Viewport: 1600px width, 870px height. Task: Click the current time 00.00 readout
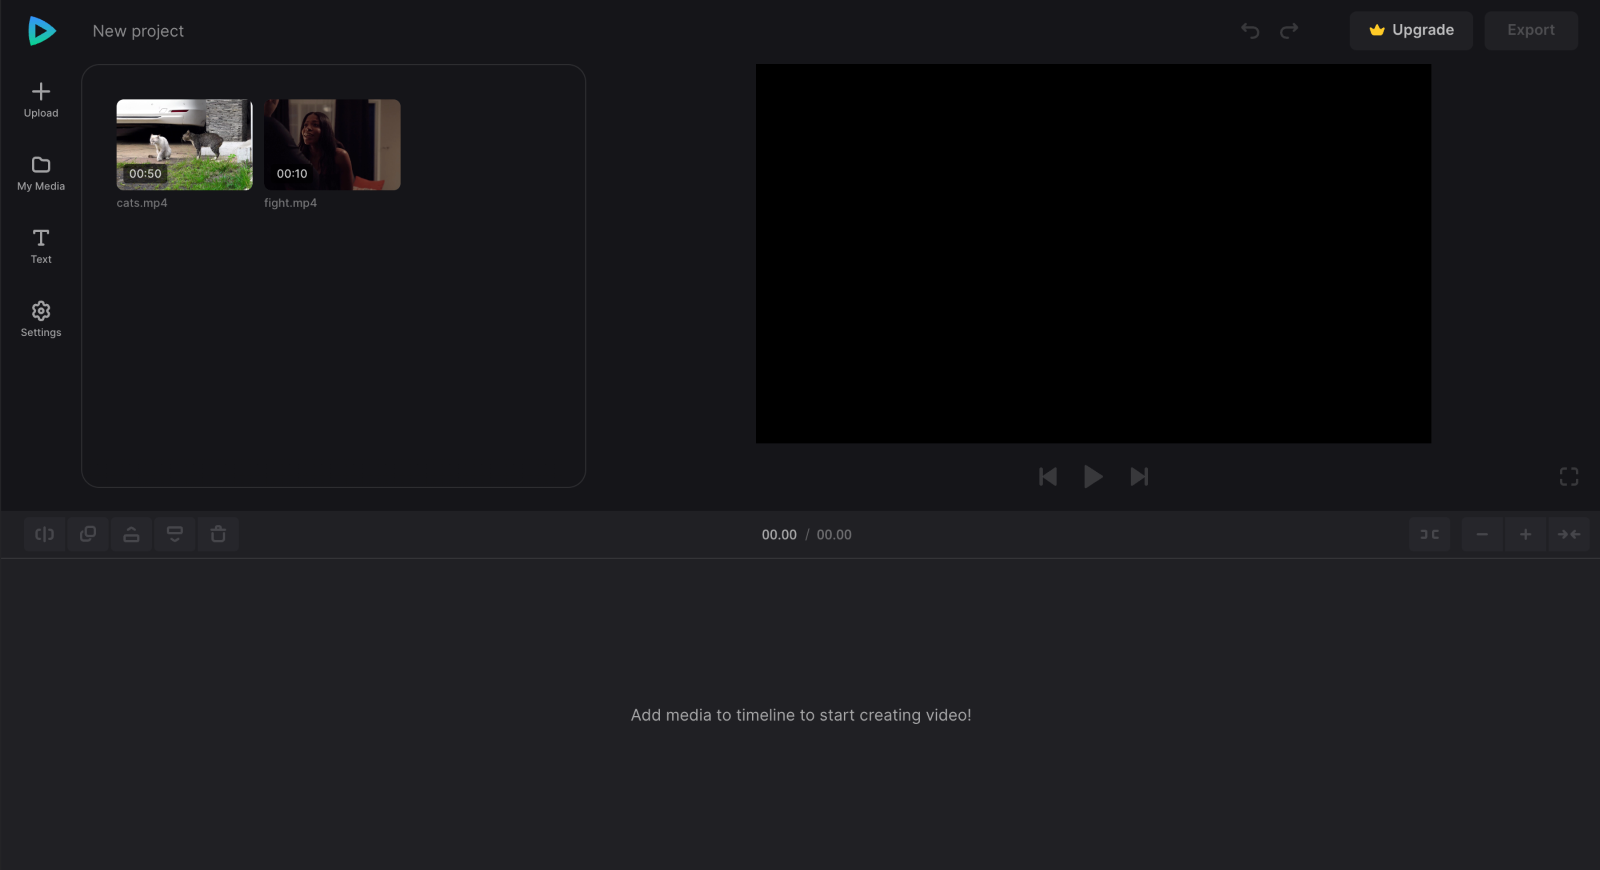click(x=779, y=535)
